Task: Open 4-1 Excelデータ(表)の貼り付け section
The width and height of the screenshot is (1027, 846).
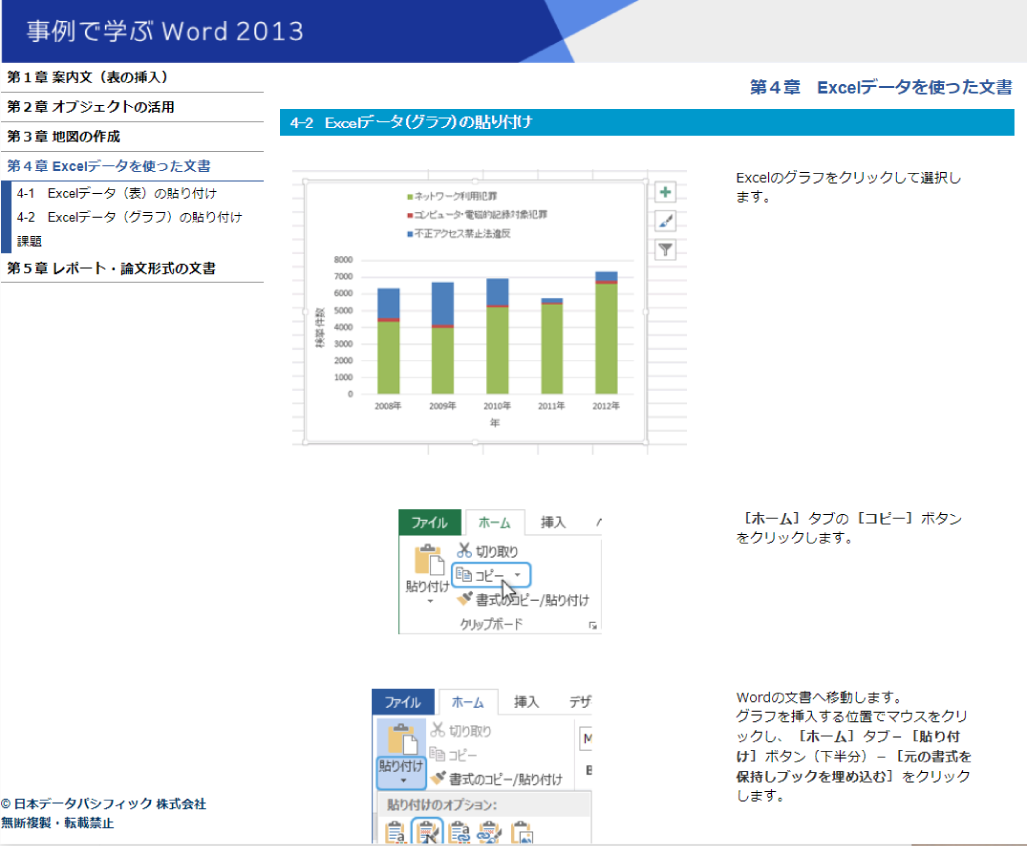Action: [117, 193]
